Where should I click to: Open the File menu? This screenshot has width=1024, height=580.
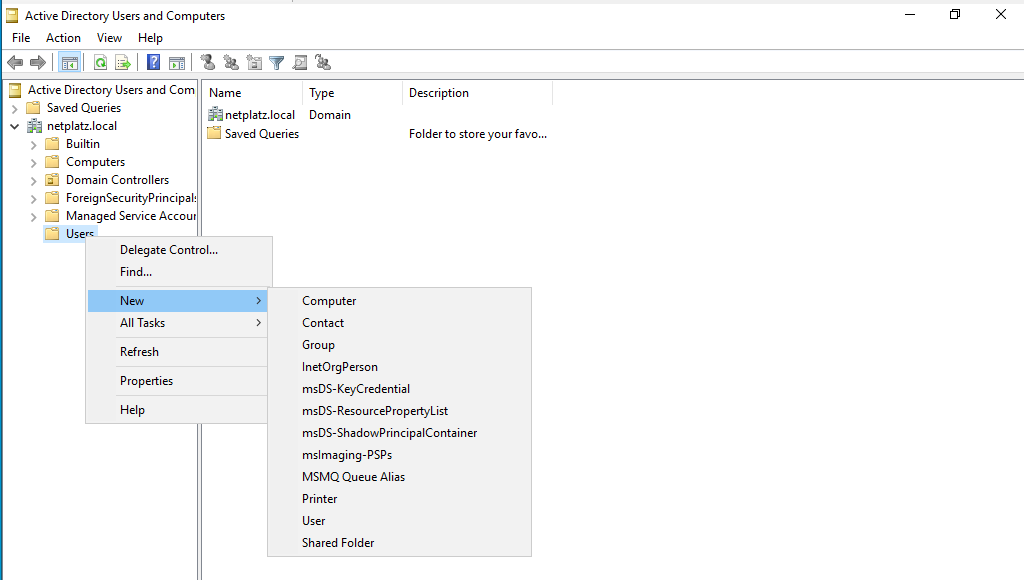coord(21,38)
